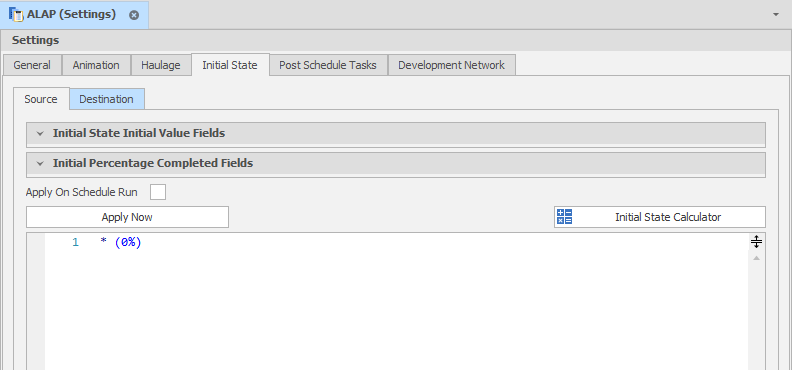The width and height of the screenshot is (793, 370).
Task: Go to Post Schedule Tasks tab
Action: (328, 65)
